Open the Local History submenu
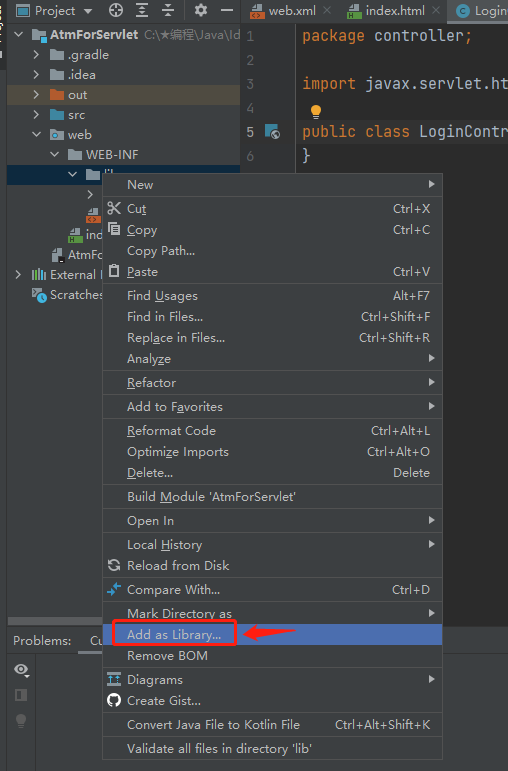Image resolution: width=508 pixels, height=771 pixels. point(272,544)
